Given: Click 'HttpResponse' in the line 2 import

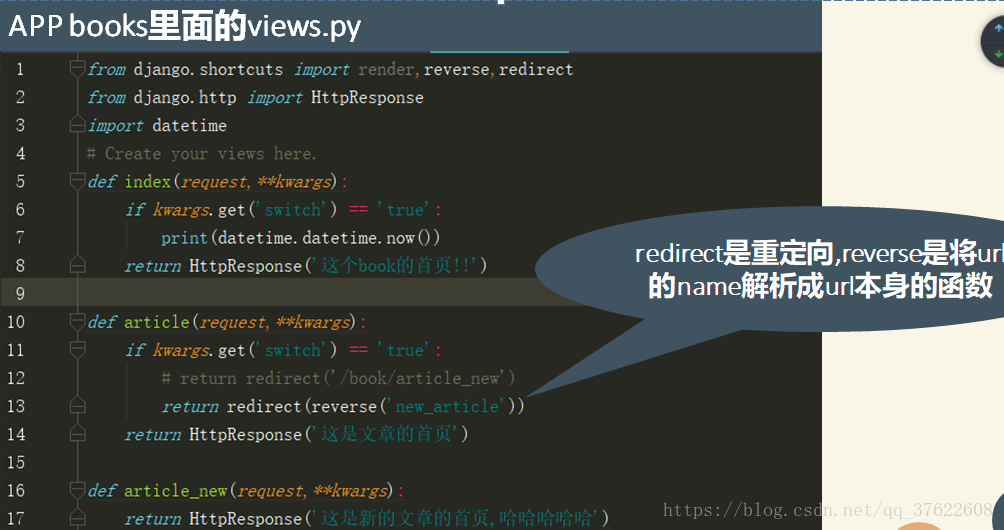Looking at the screenshot, I should coord(368,97).
